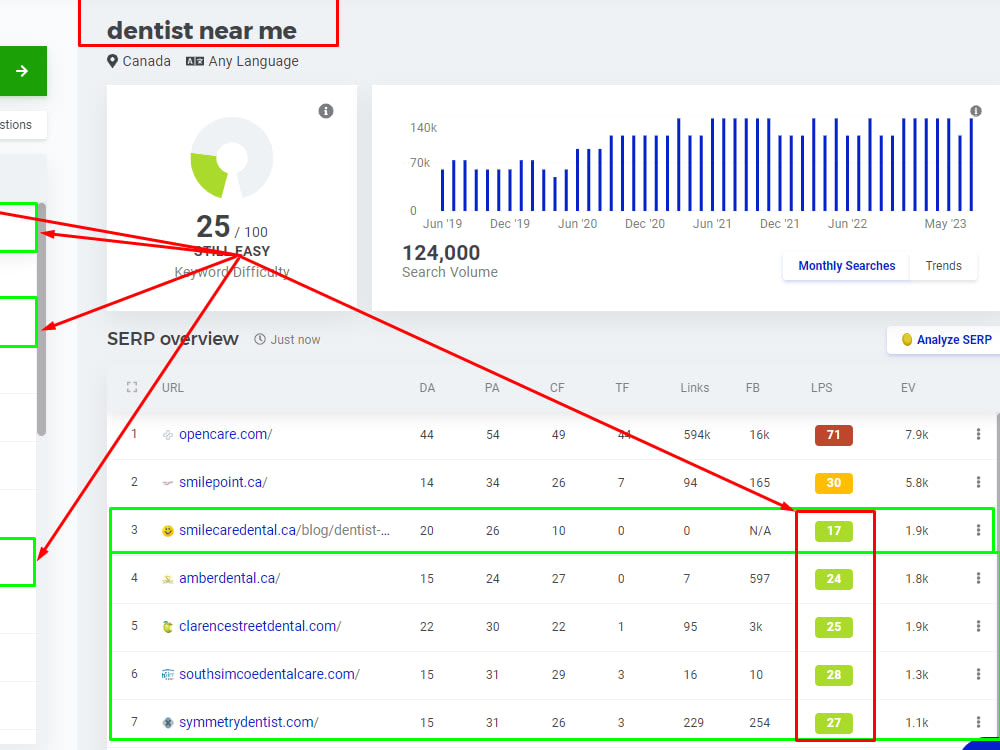1000x750 pixels.
Task: Click the smilepoint.ca favicon
Action: point(168,483)
